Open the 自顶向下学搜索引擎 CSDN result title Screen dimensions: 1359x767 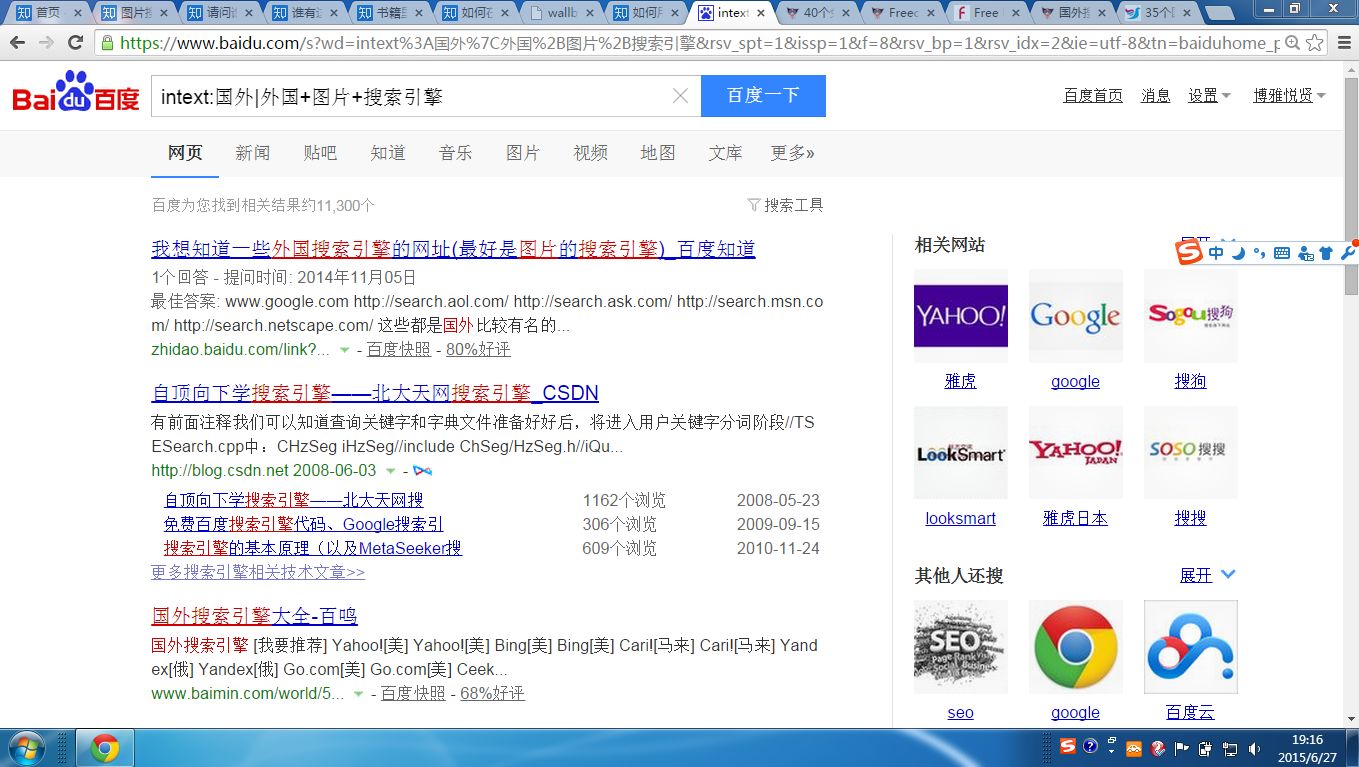point(375,392)
